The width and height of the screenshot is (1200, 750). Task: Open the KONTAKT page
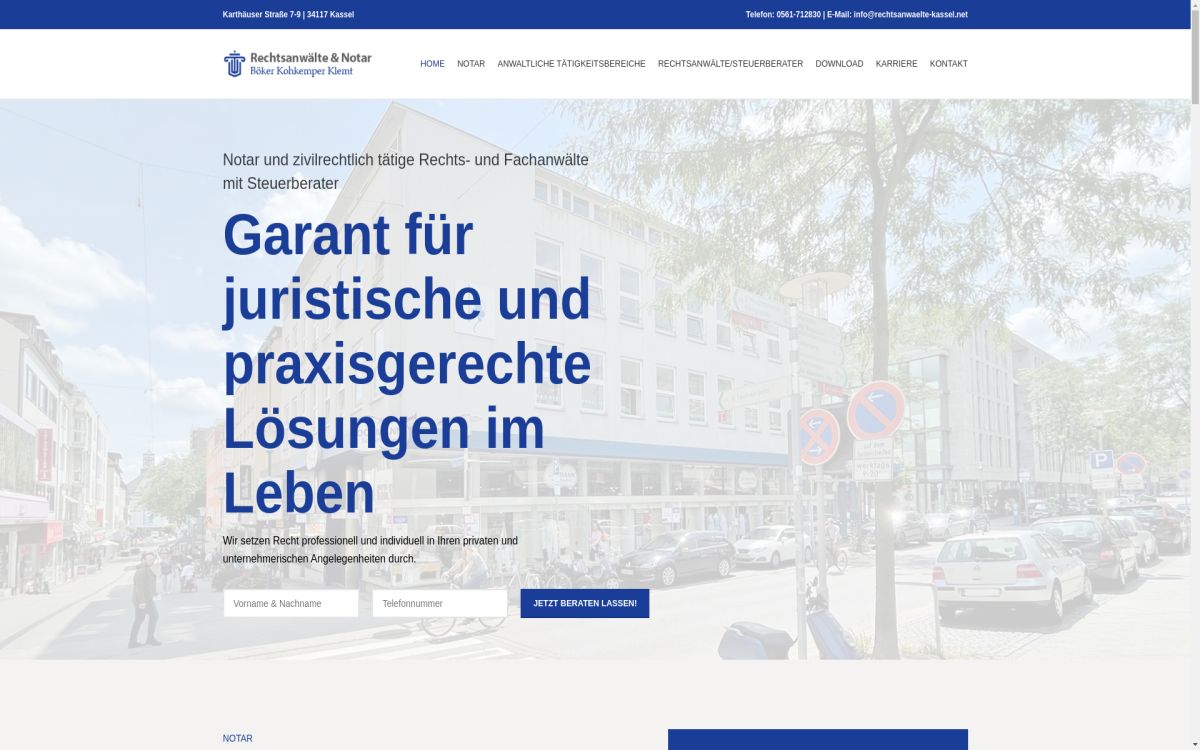point(949,63)
